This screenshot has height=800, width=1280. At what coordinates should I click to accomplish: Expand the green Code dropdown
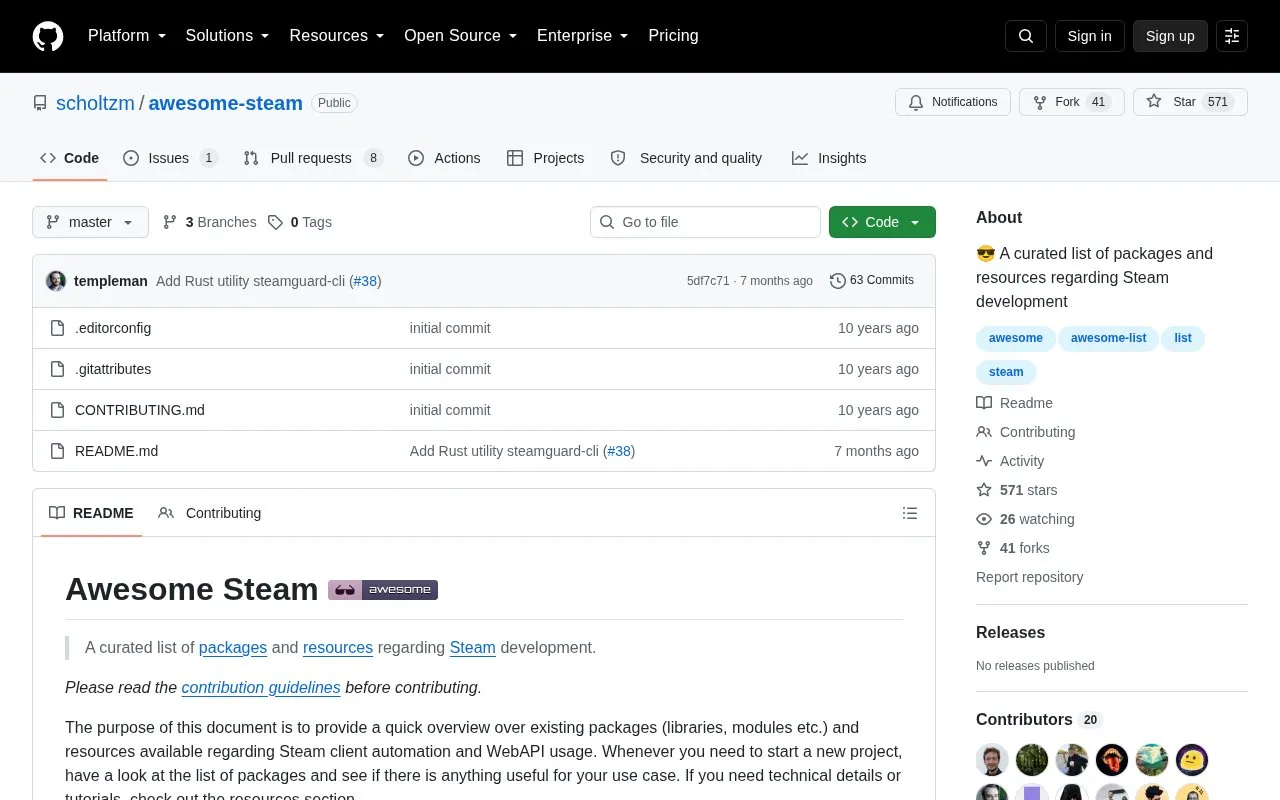(x=882, y=222)
